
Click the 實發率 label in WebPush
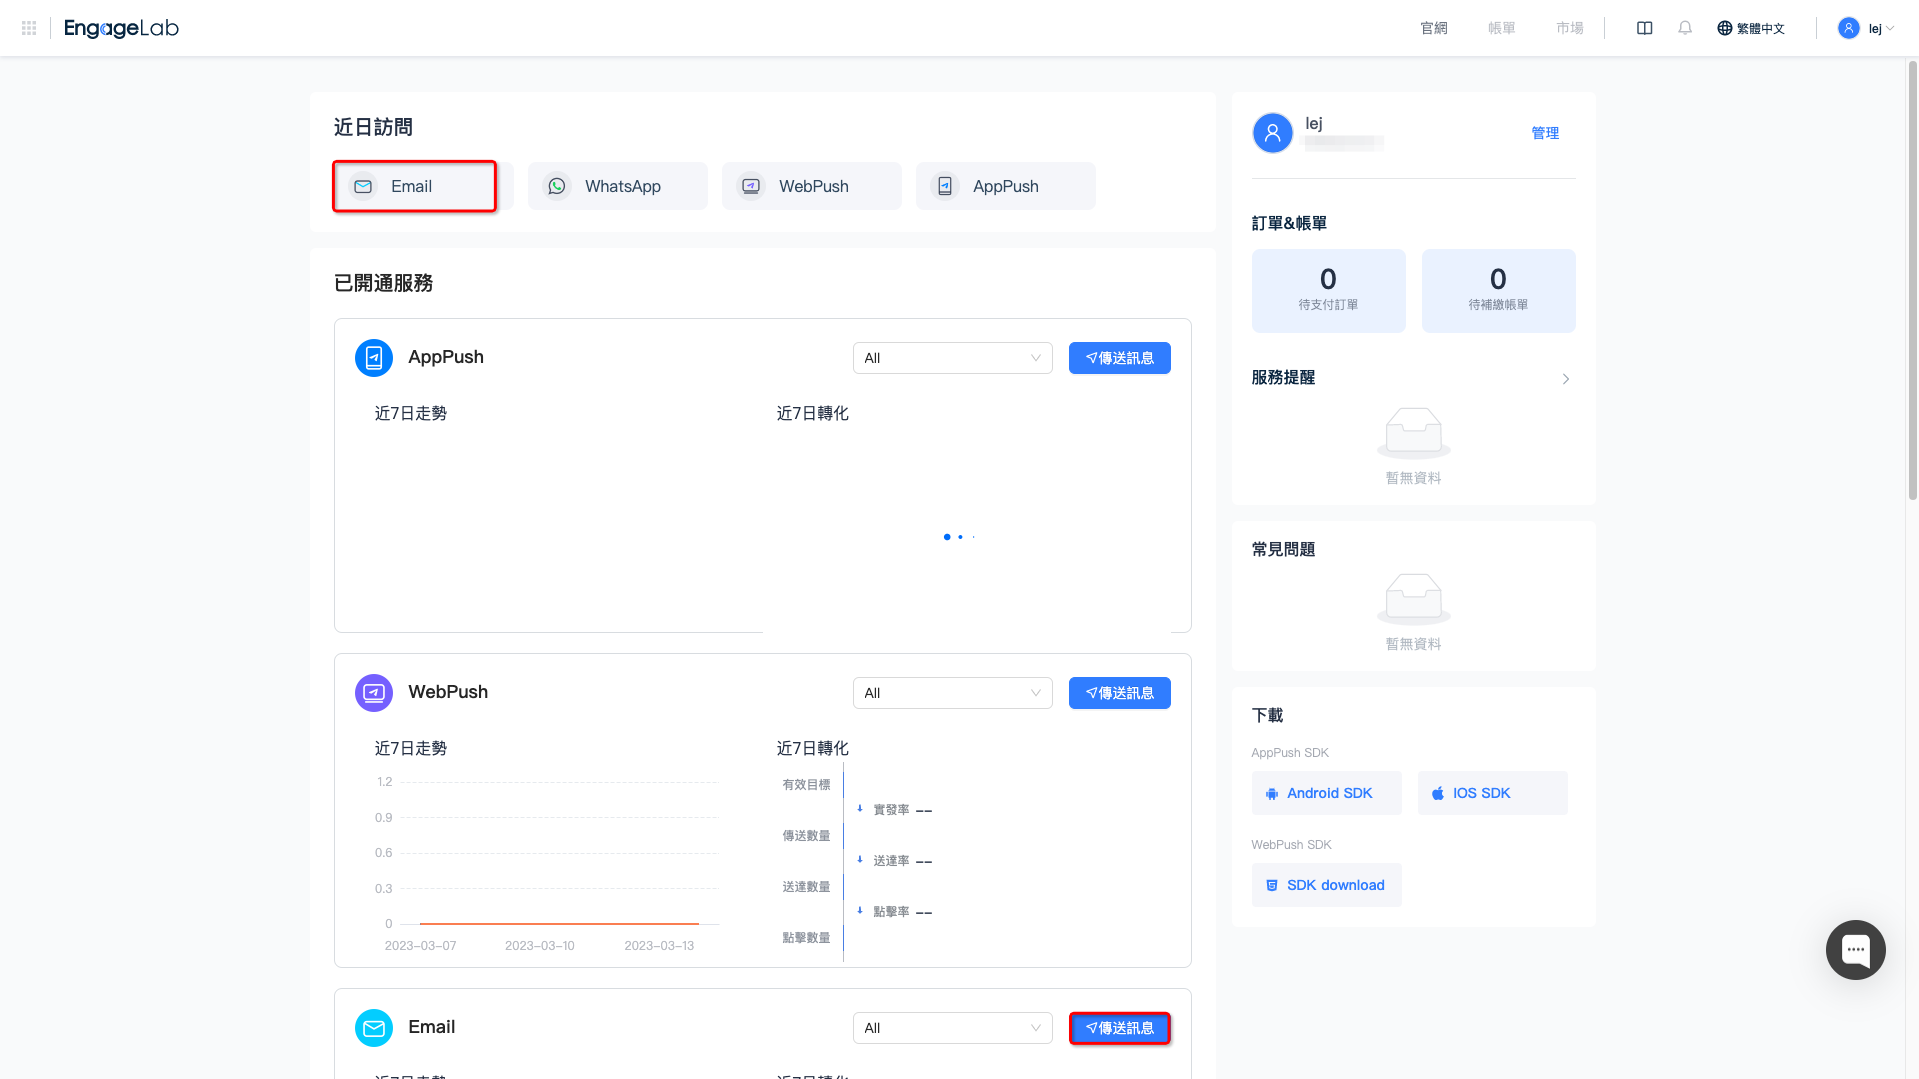point(891,810)
